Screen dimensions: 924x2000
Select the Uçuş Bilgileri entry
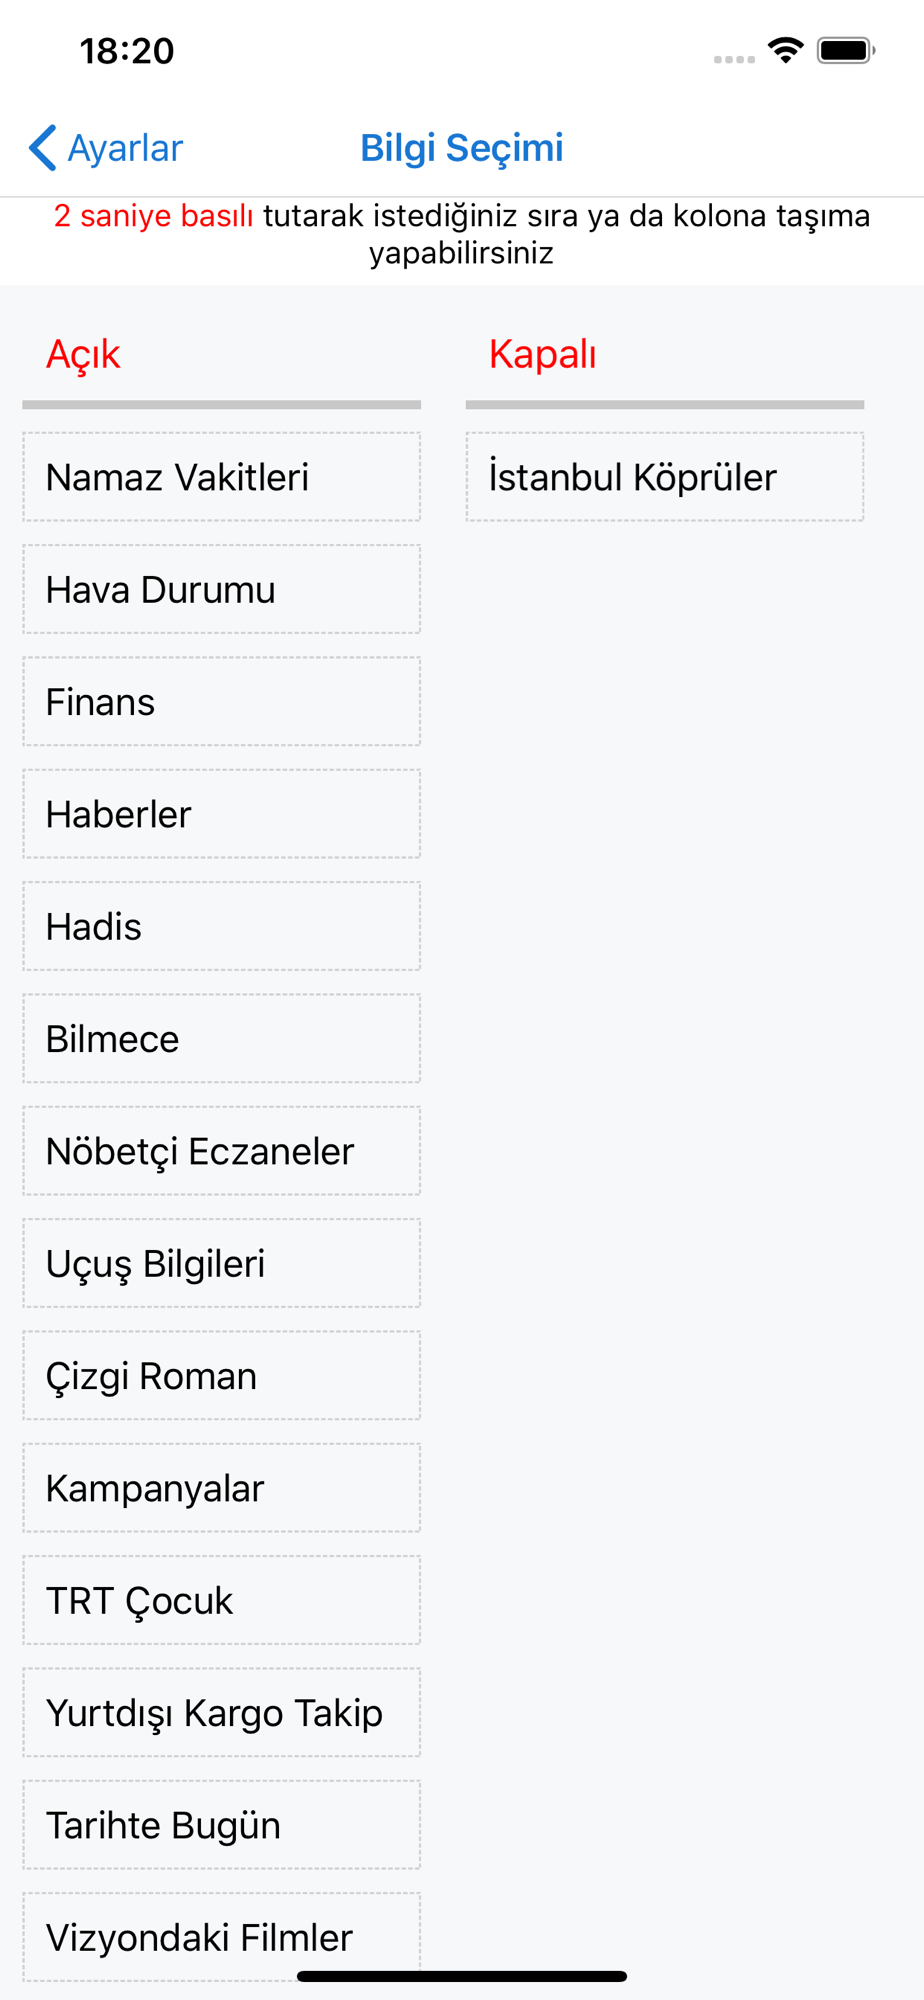pos(221,1263)
